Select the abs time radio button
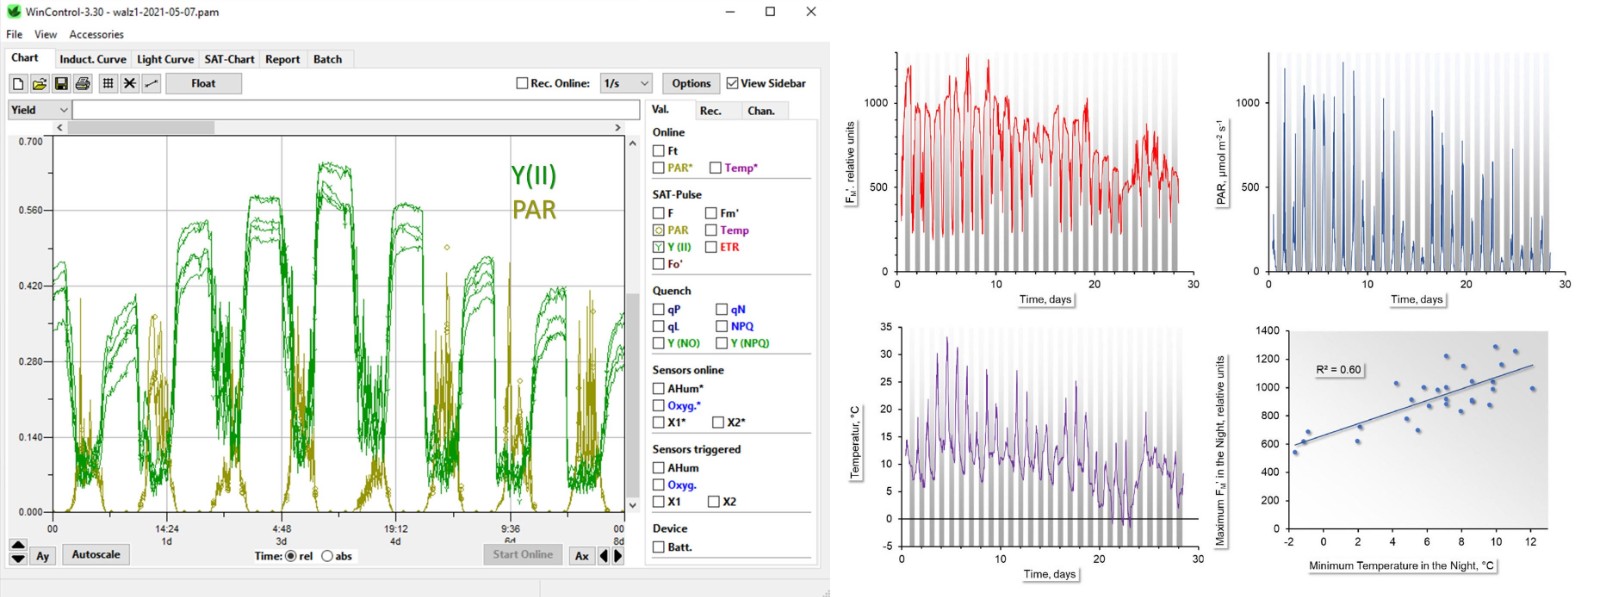Image resolution: width=1600 pixels, height=597 pixels. coord(327,556)
